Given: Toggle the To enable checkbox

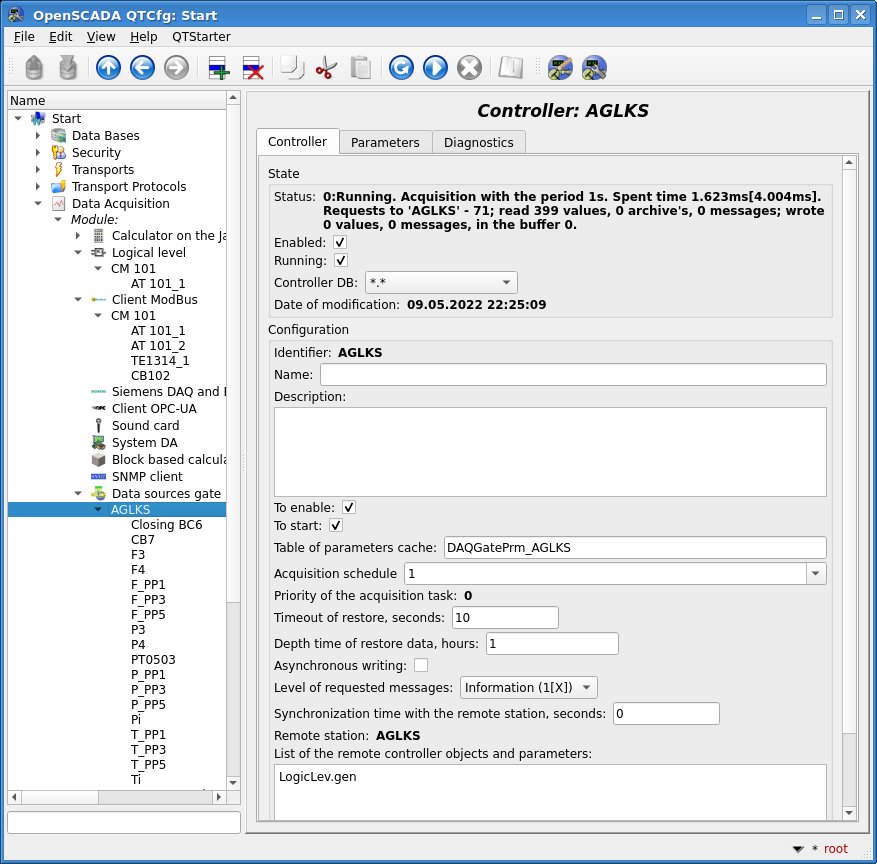Looking at the screenshot, I should [x=348, y=507].
